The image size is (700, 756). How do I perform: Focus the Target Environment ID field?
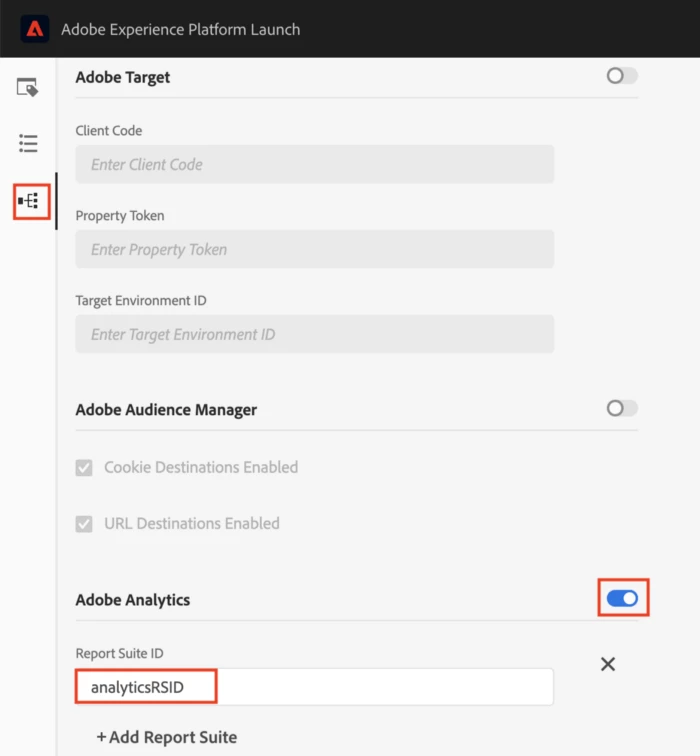coord(314,334)
